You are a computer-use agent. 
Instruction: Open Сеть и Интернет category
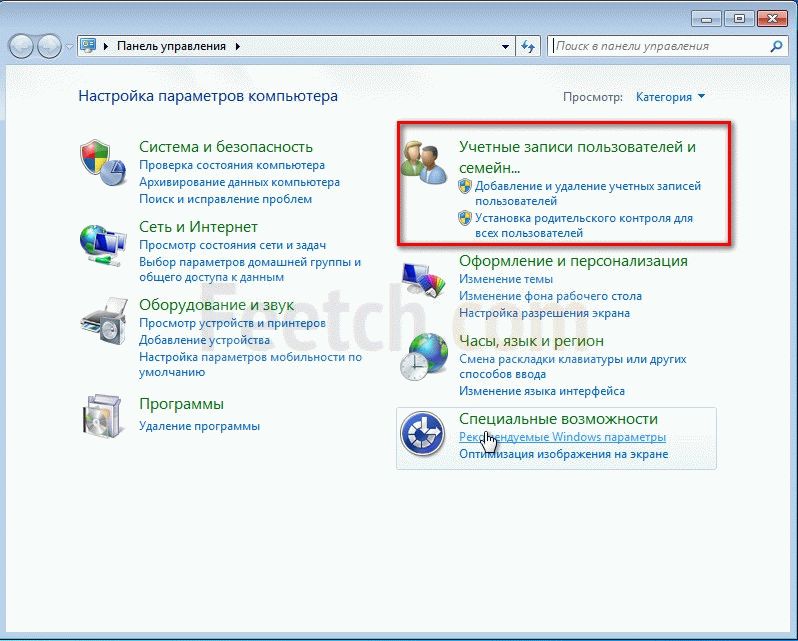pyautogui.click(x=198, y=226)
